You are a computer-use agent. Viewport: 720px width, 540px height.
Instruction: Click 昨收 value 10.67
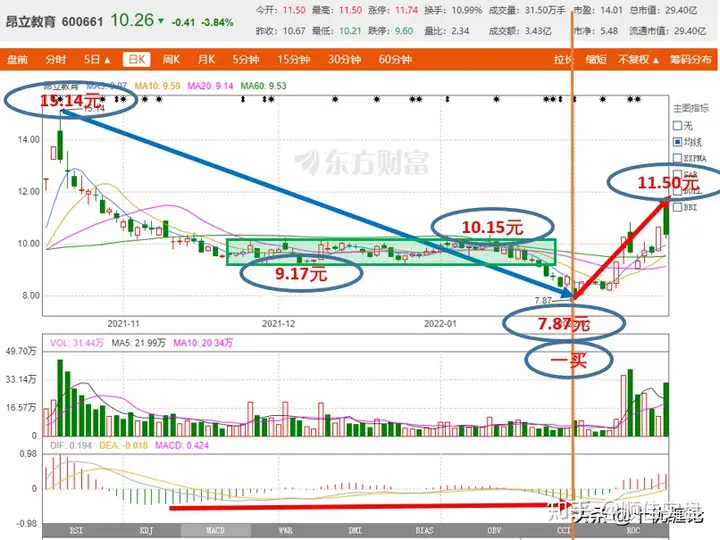(294, 31)
